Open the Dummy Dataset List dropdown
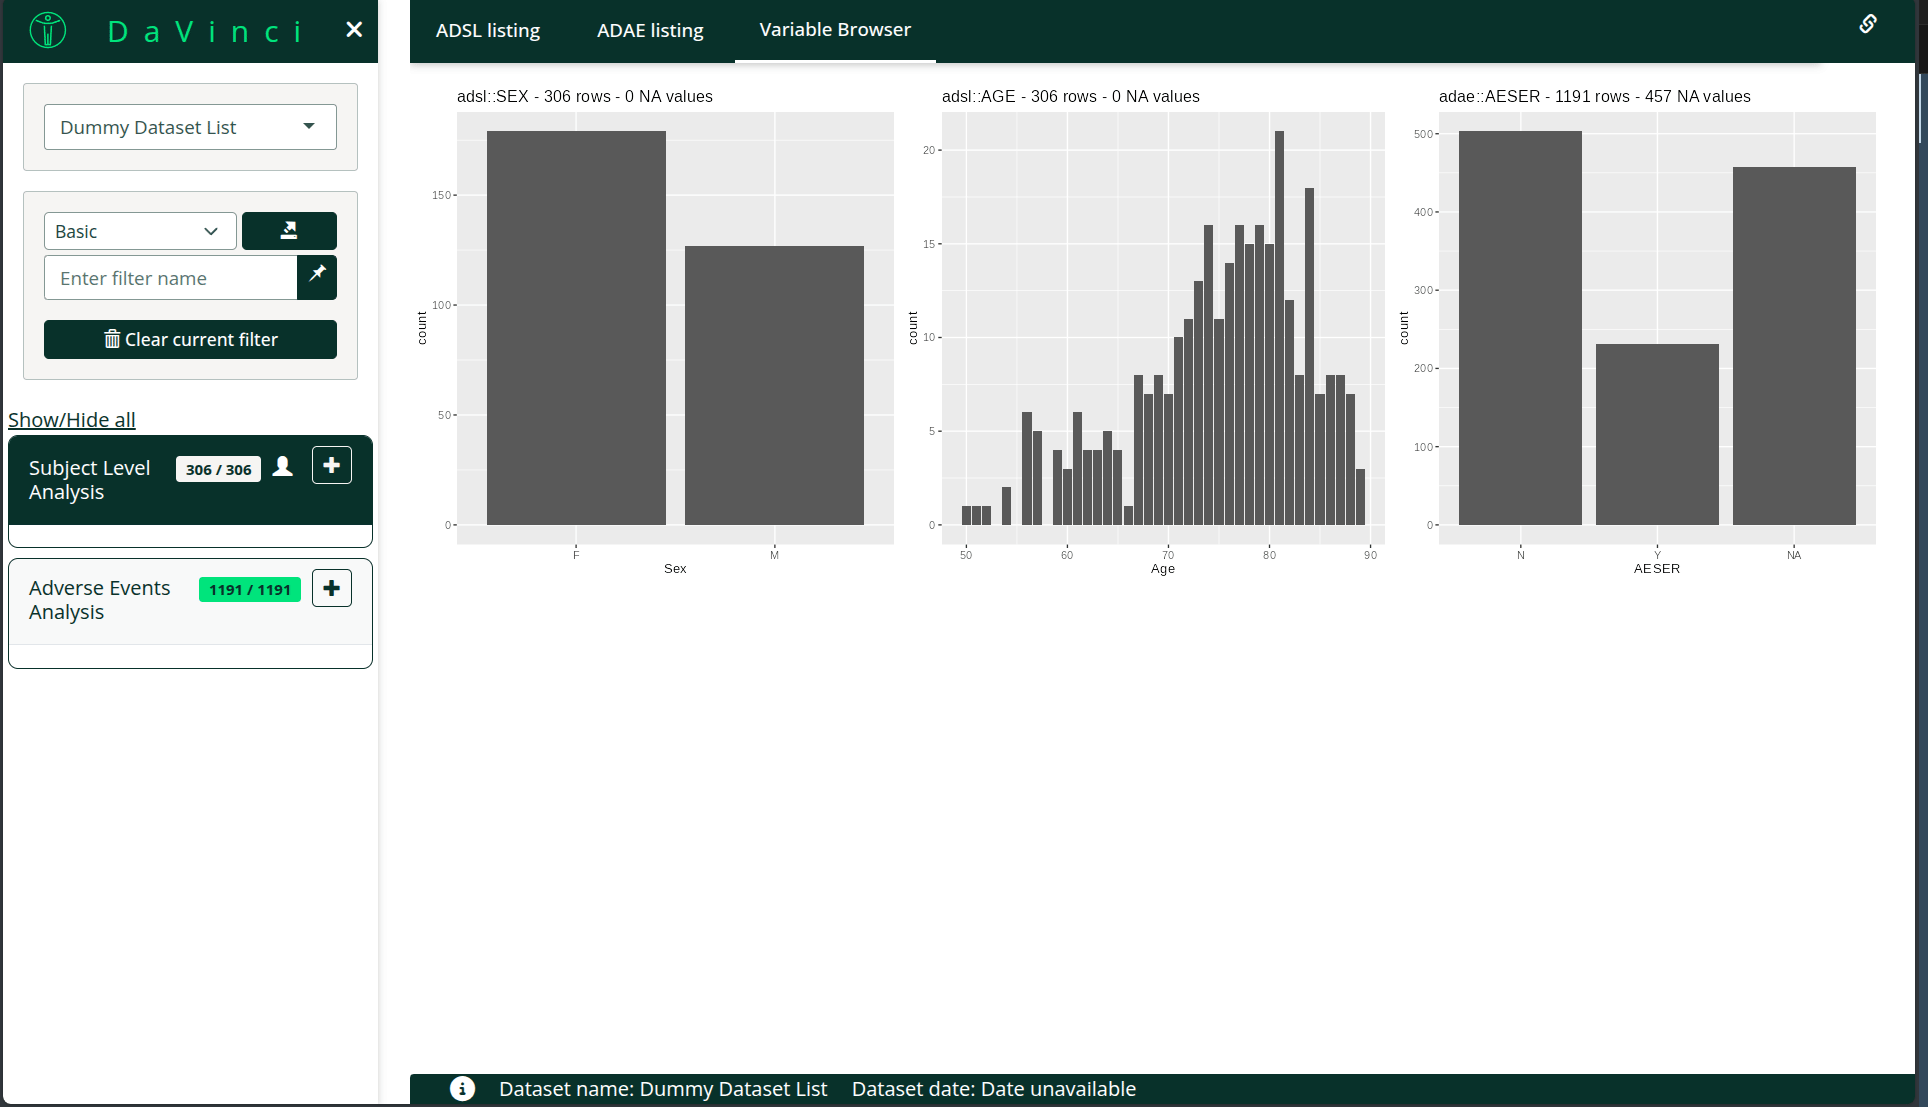The image size is (1928, 1107). [x=190, y=127]
